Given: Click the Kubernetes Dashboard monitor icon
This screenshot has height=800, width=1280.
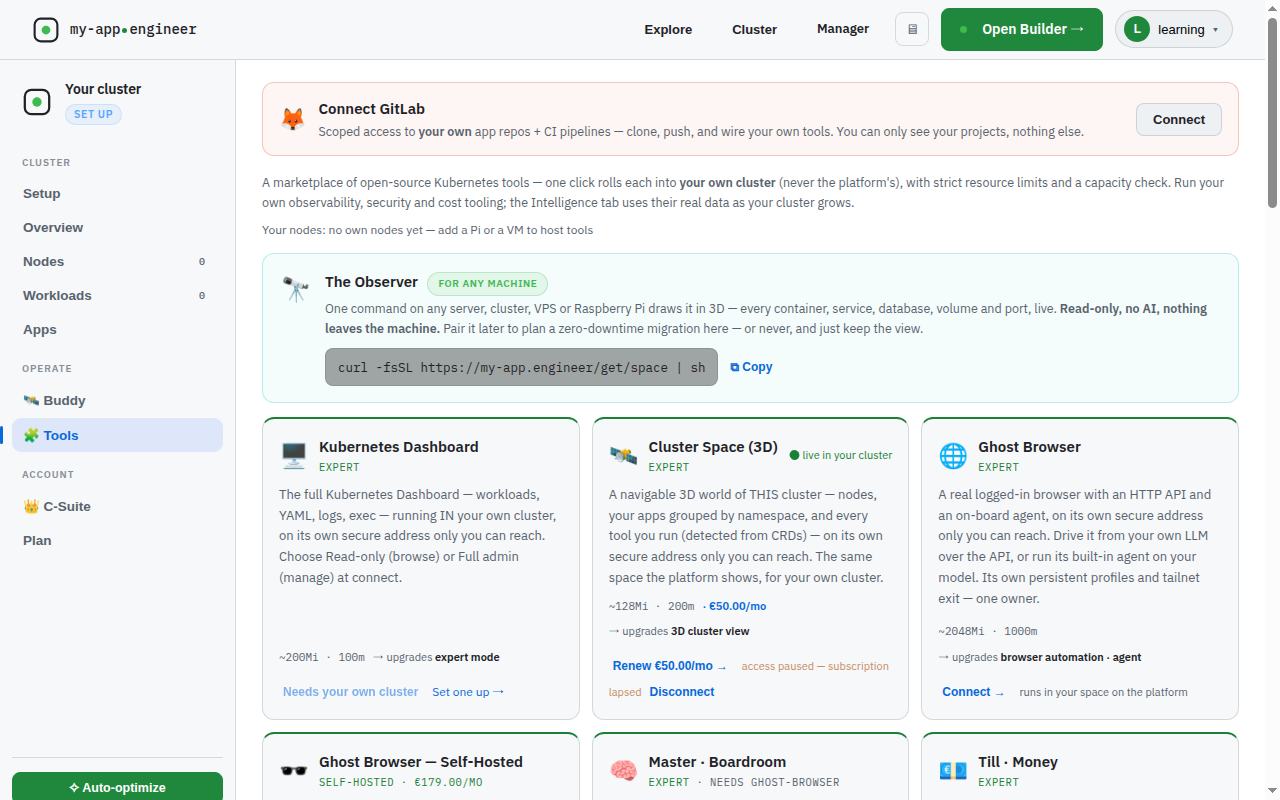Looking at the screenshot, I should coord(294,456).
